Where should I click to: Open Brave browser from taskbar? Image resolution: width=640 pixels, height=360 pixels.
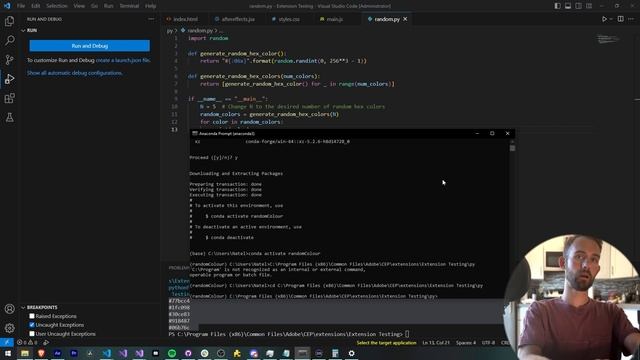[41, 353]
